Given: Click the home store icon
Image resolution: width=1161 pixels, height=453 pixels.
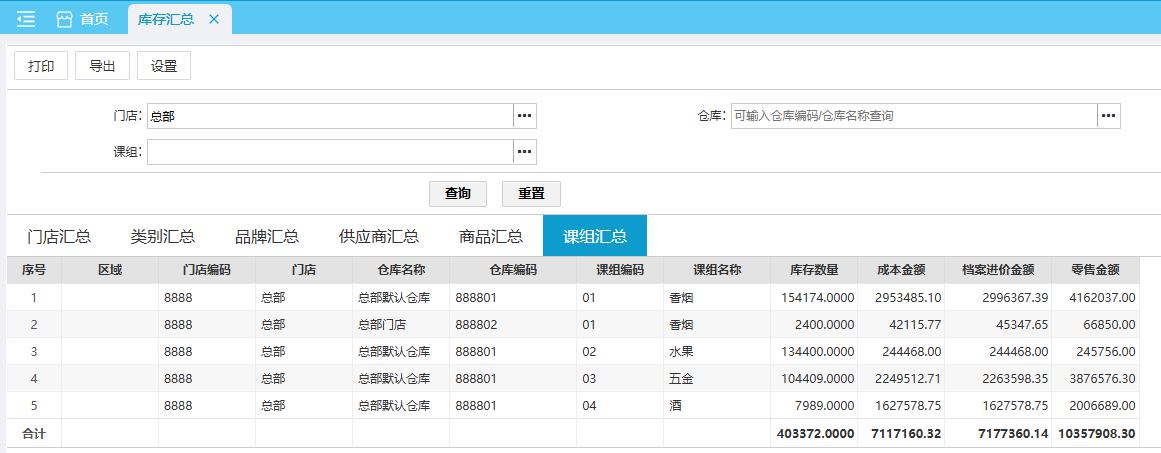Looking at the screenshot, I should 65,19.
